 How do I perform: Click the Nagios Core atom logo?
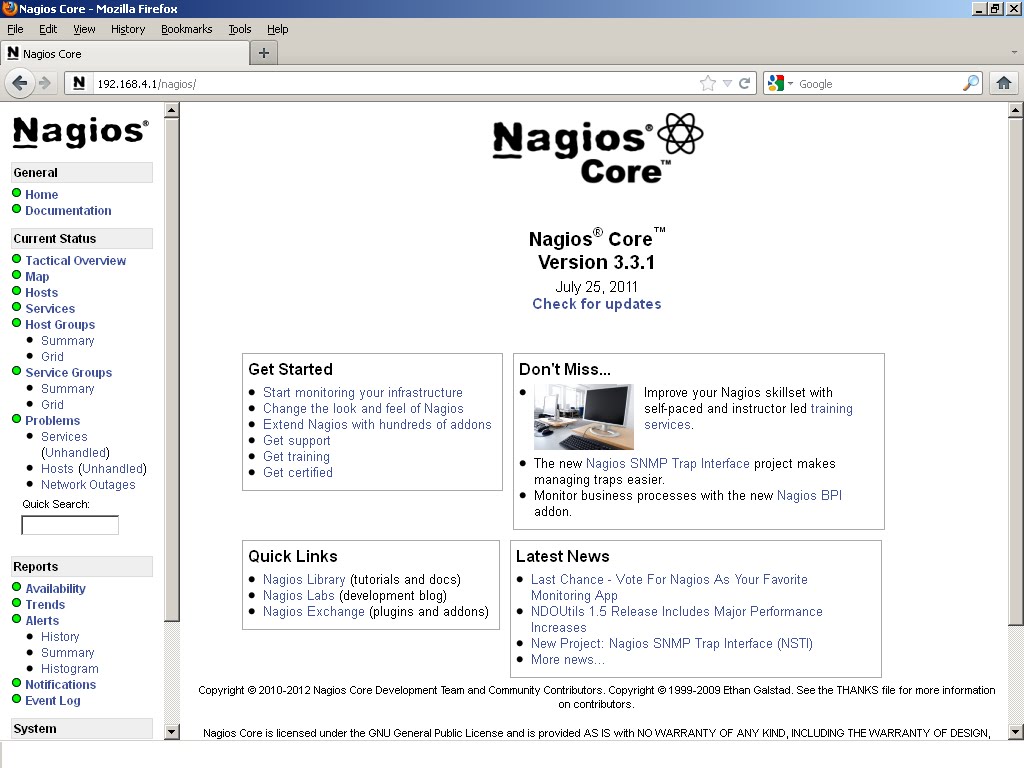[680, 133]
